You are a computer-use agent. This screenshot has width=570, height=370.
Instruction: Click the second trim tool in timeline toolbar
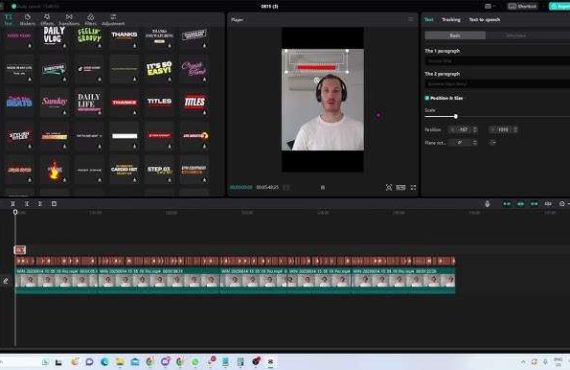coord(27,204)
